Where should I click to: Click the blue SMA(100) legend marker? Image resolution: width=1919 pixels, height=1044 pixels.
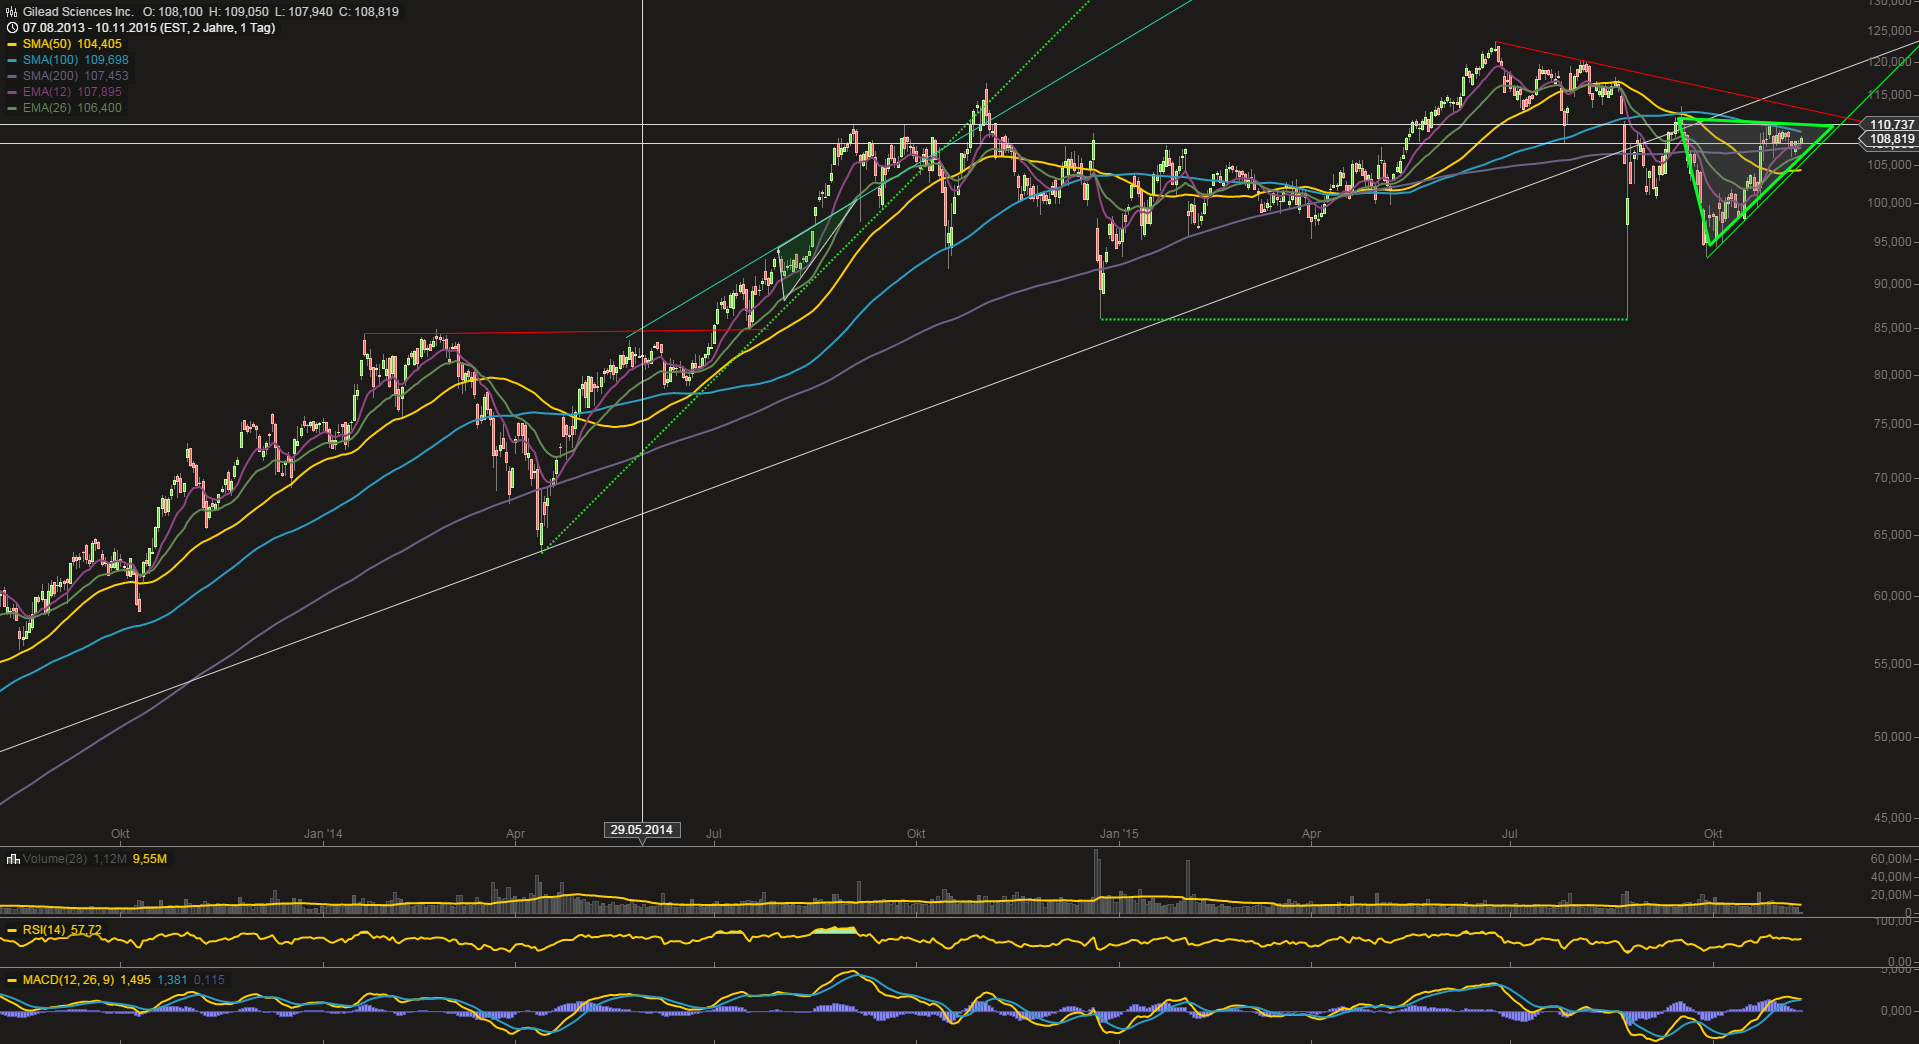(12, 60)
